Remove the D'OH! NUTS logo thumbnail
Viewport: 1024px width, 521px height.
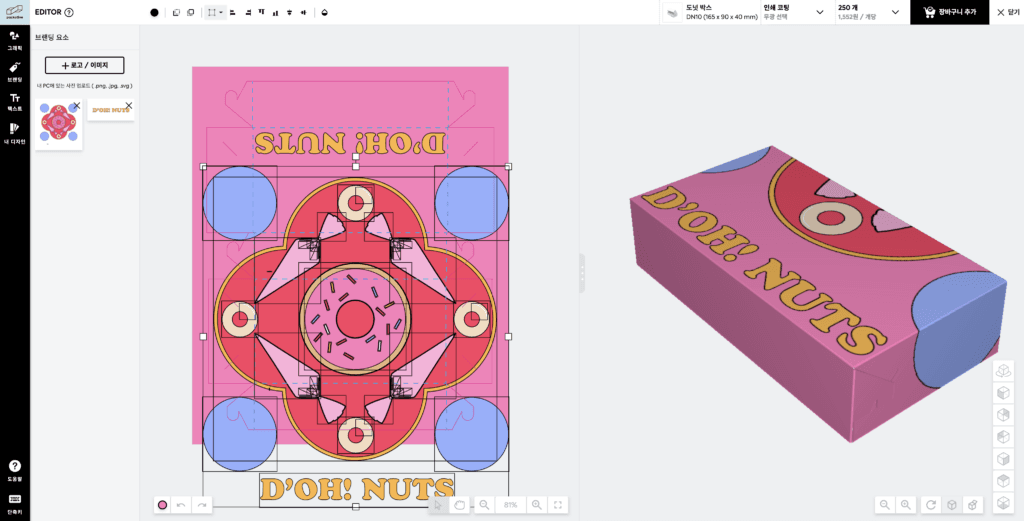129,105
